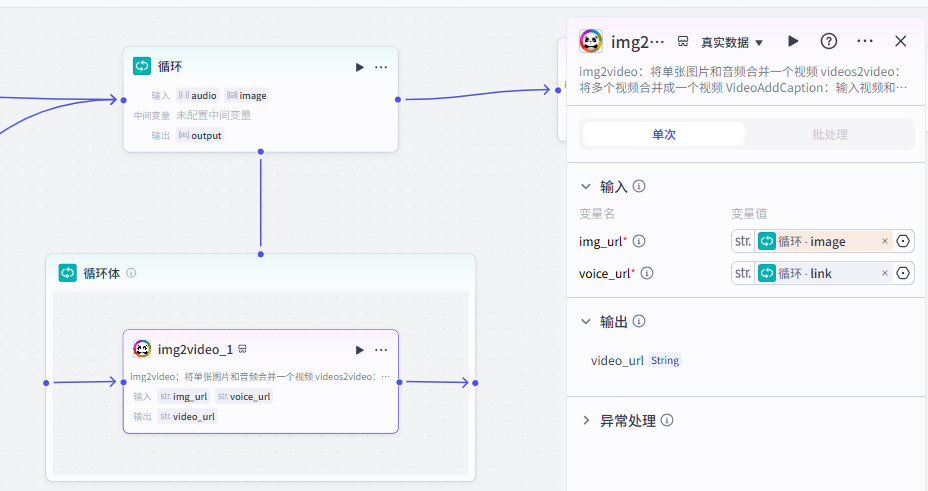The width and height of the screenshot is (928, 491).
Task: Show info for 循环体 header
Action: tap(131, 273)
